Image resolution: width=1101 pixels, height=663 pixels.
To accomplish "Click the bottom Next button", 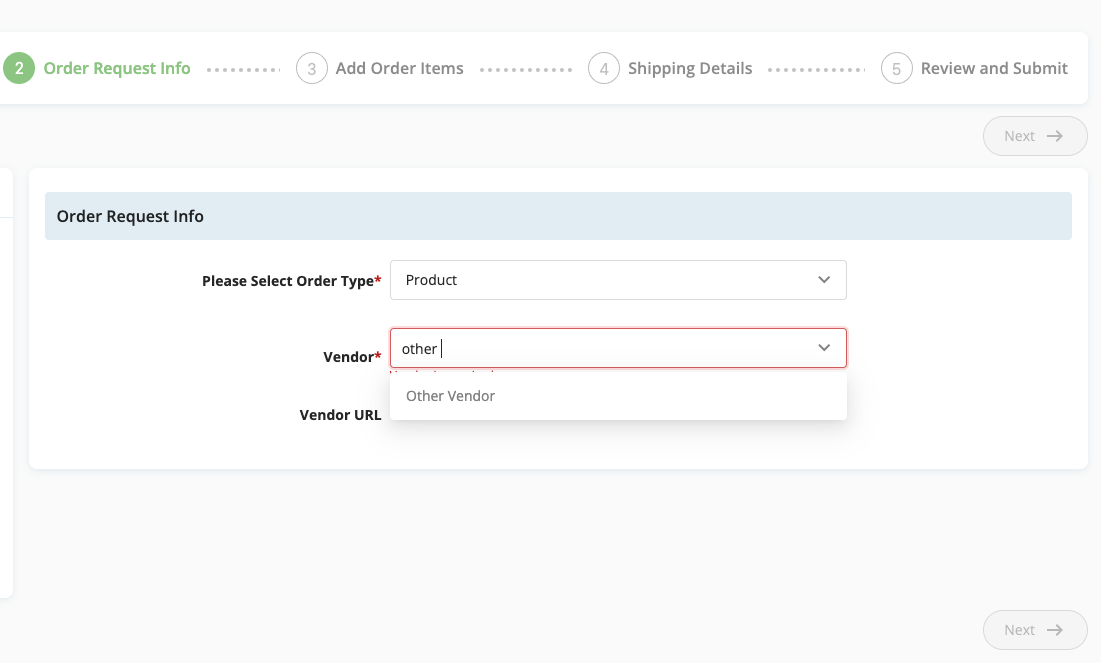I will point(1035,630).
